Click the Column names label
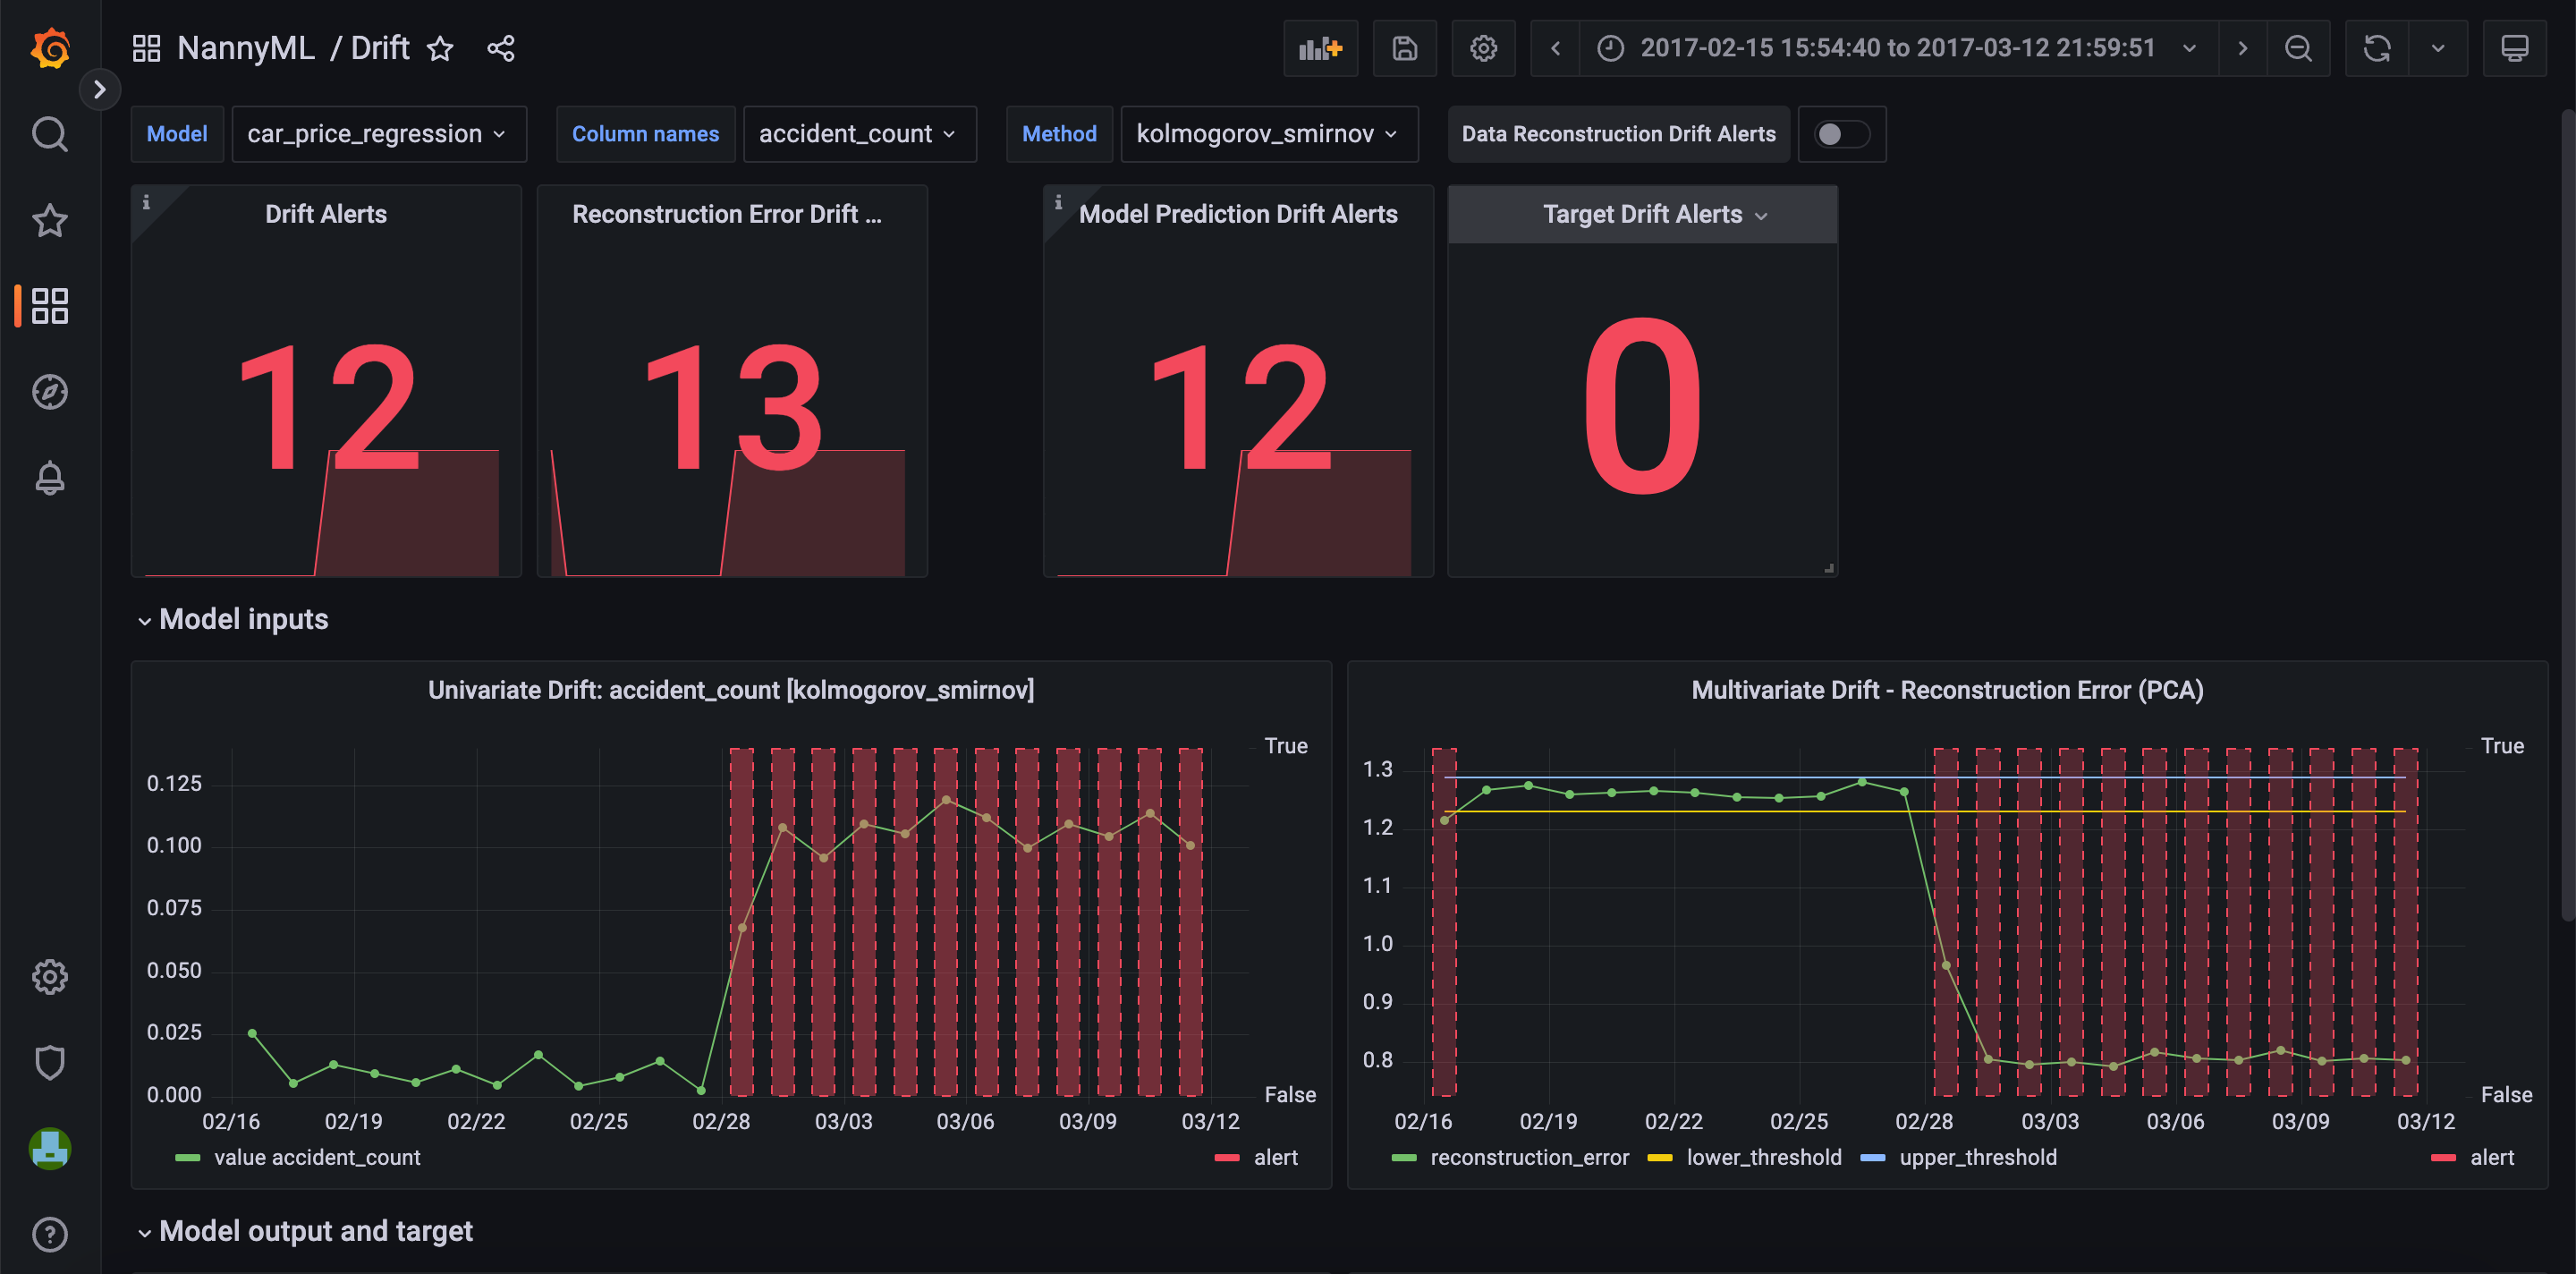Viewport: 2576px width, 1274px height. 645,133
